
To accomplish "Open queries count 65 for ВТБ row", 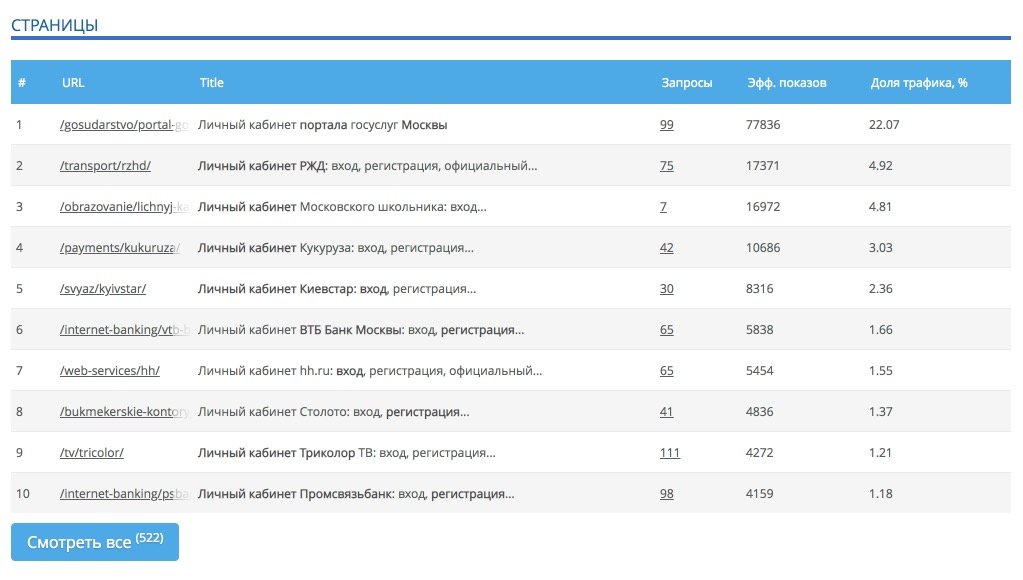I will (x=666, y=330).
